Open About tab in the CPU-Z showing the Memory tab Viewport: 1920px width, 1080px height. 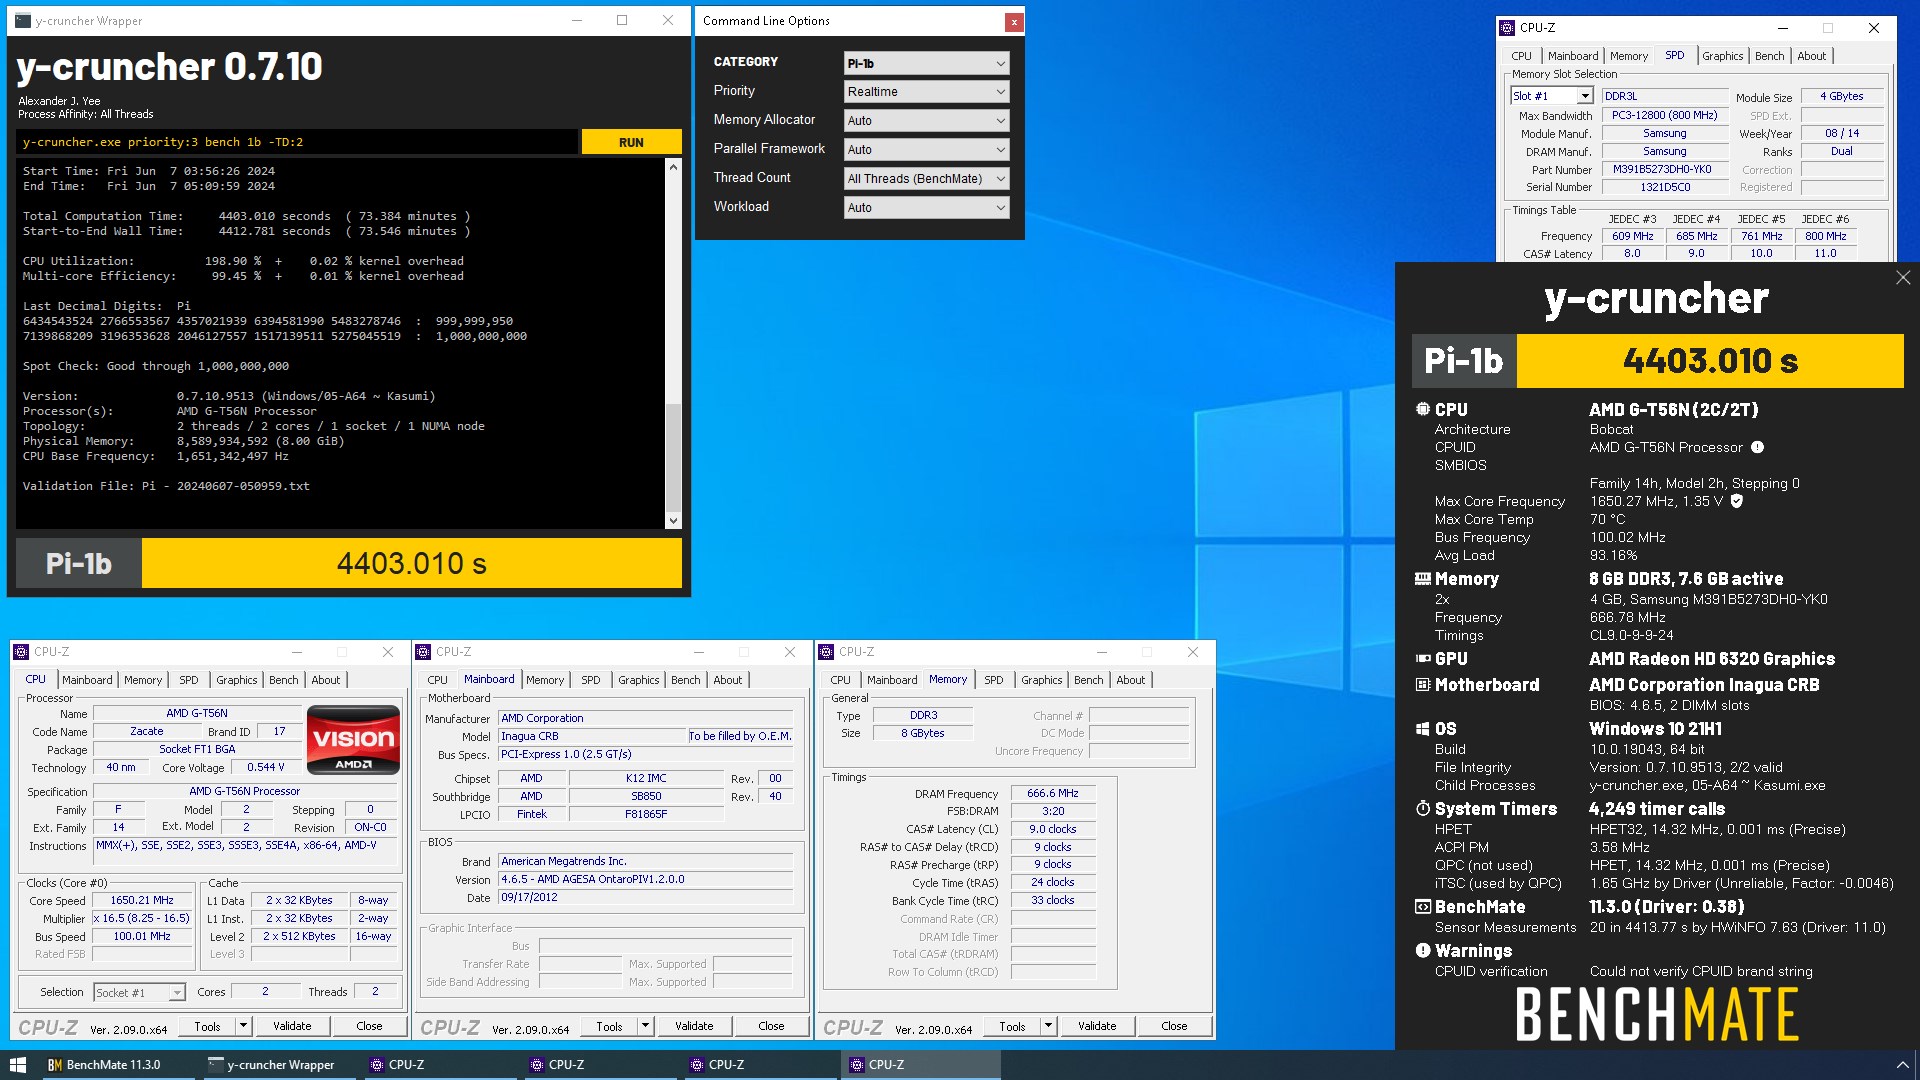click(1130, 680)
